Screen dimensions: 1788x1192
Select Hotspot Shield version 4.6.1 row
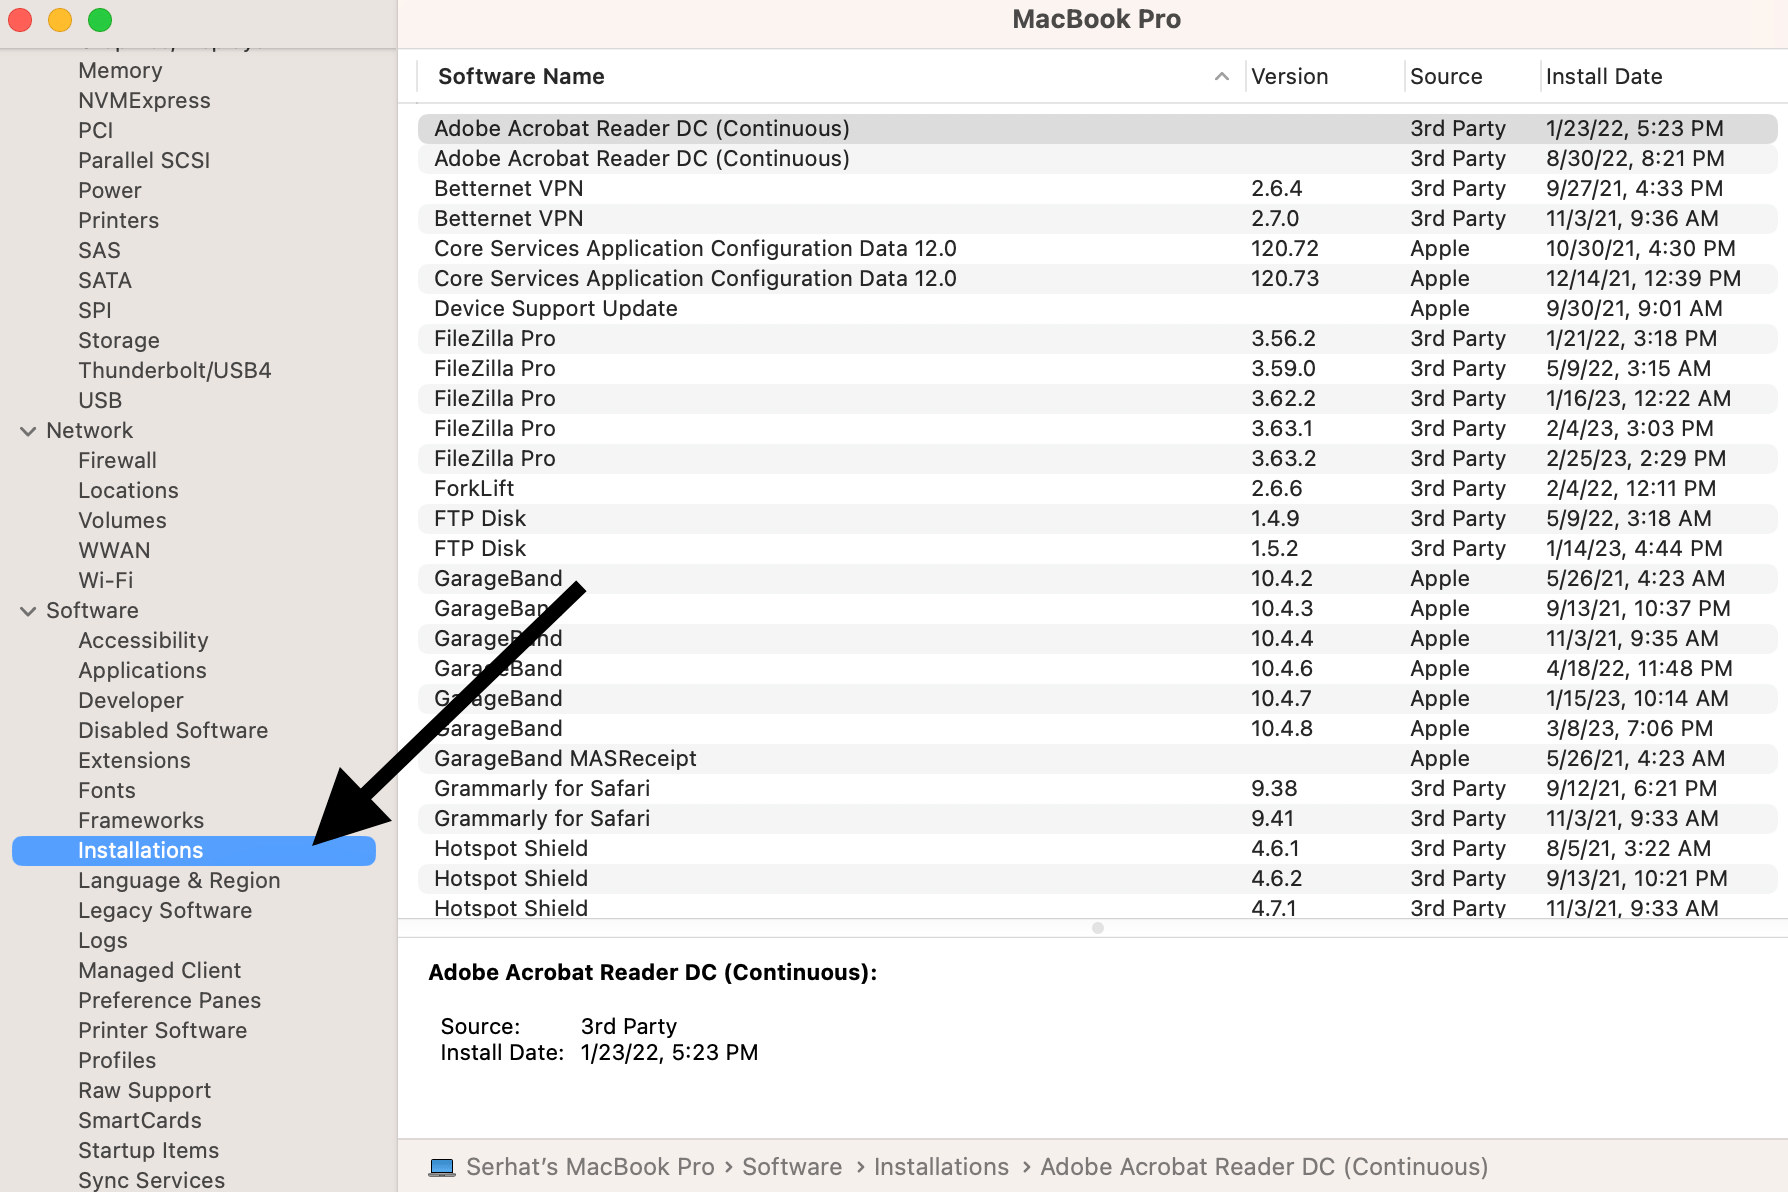[1098, 849]
